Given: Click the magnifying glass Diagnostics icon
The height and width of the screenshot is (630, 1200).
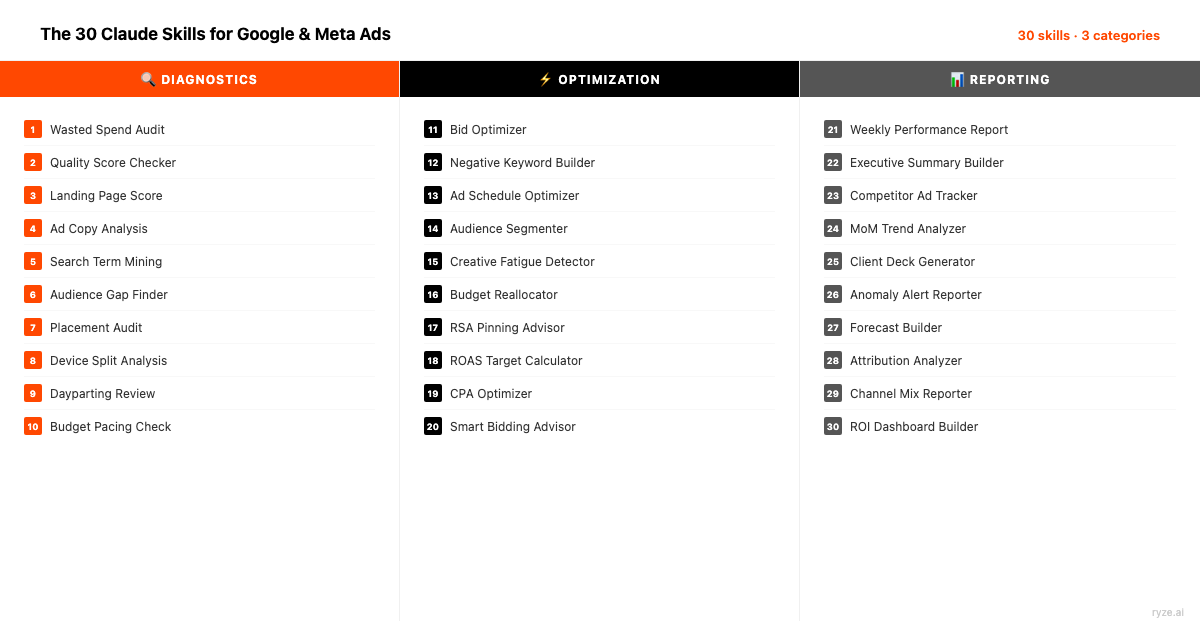Looking at the screenshot, I should (x=148, y=80).
